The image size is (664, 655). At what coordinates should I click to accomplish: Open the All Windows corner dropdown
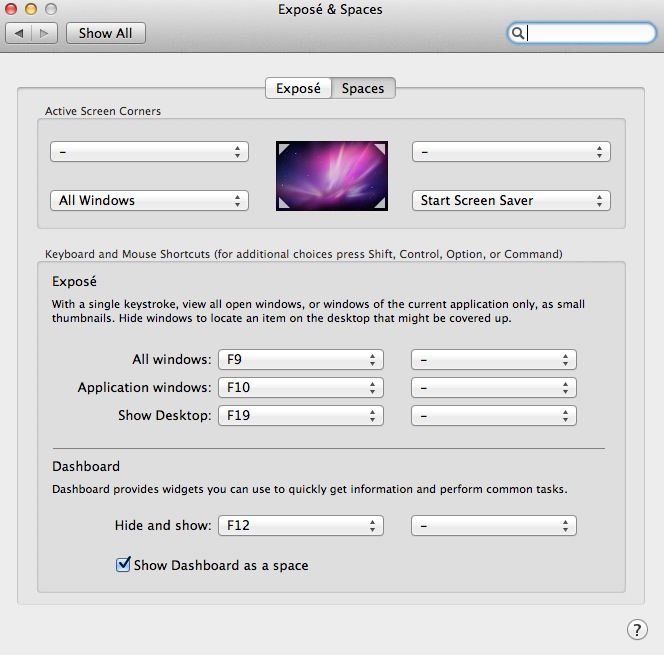(149, 200)
